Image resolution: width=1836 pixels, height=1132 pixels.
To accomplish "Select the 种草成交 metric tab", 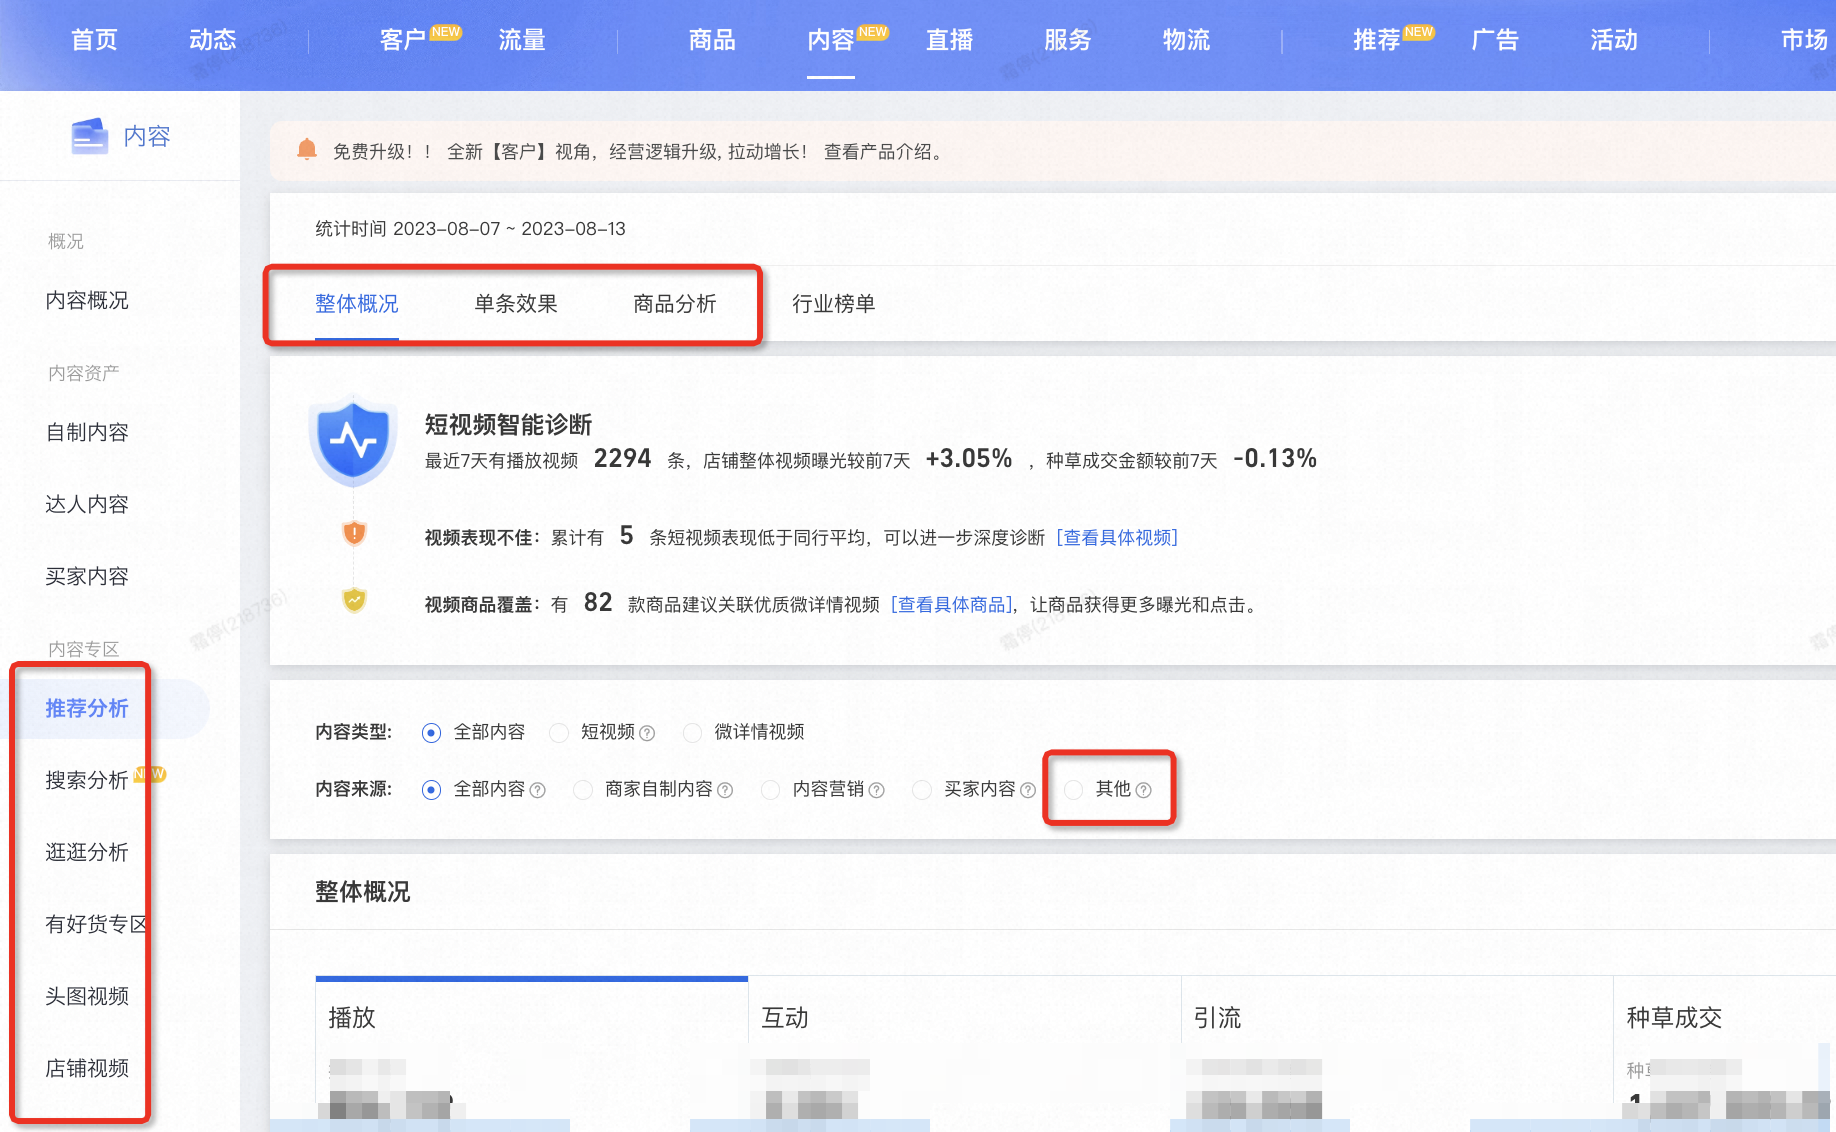I will coord(1725,1048).
